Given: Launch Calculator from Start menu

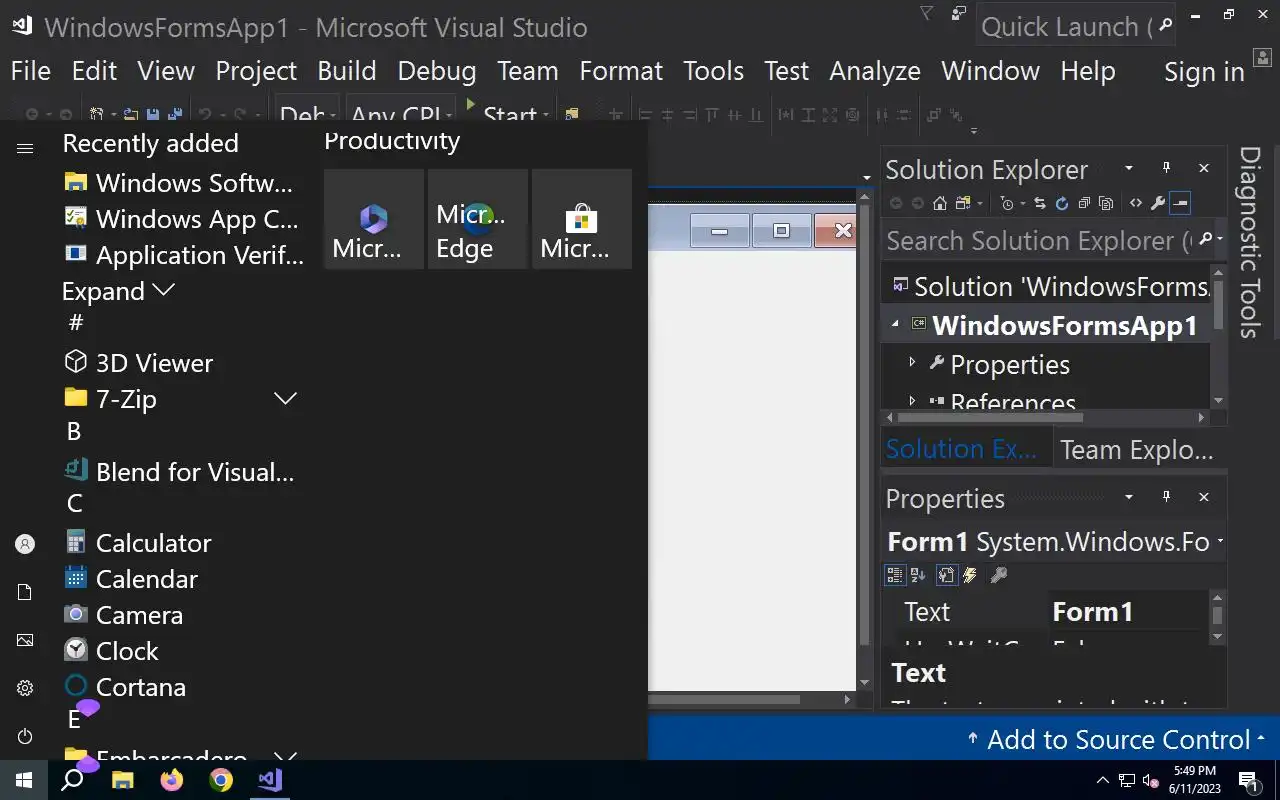Looking at the screenshot, I should [180, 543].
